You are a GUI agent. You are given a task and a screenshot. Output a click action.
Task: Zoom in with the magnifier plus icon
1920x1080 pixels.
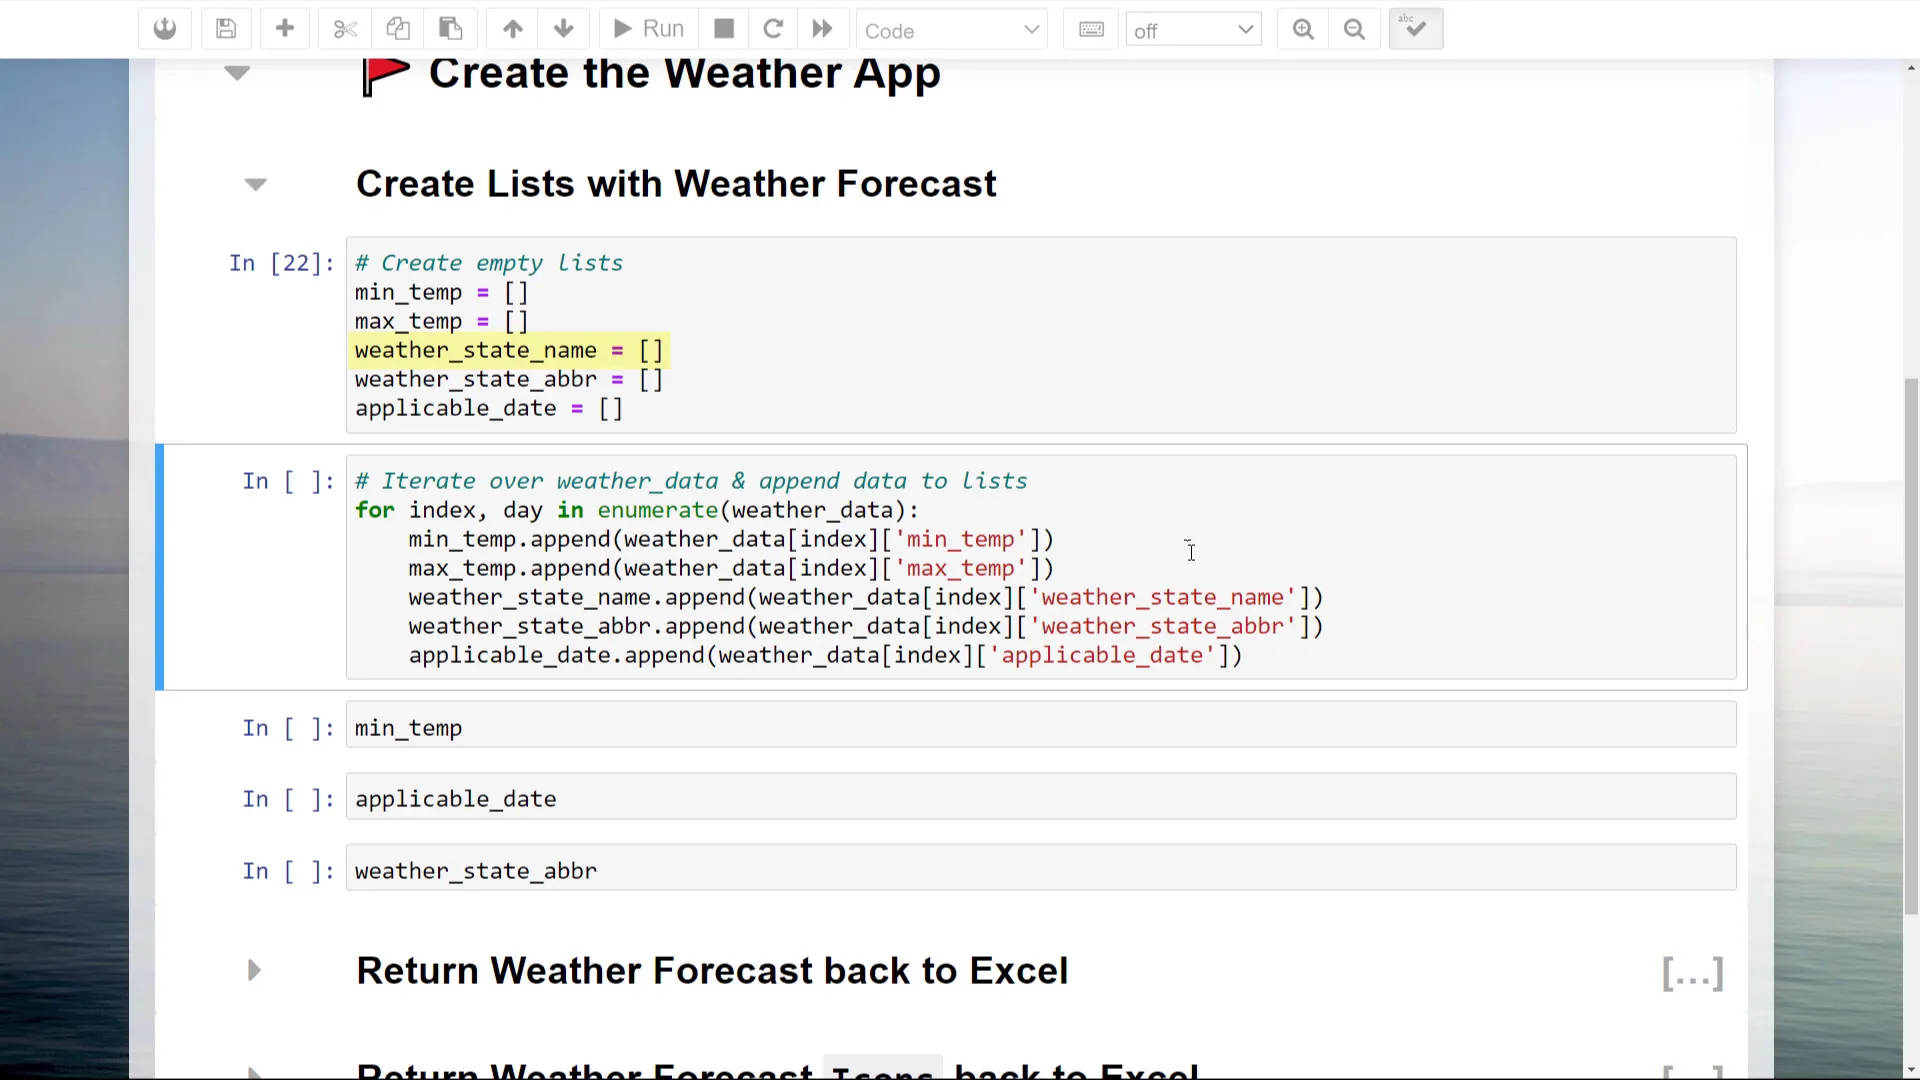tap(1302, 29)
